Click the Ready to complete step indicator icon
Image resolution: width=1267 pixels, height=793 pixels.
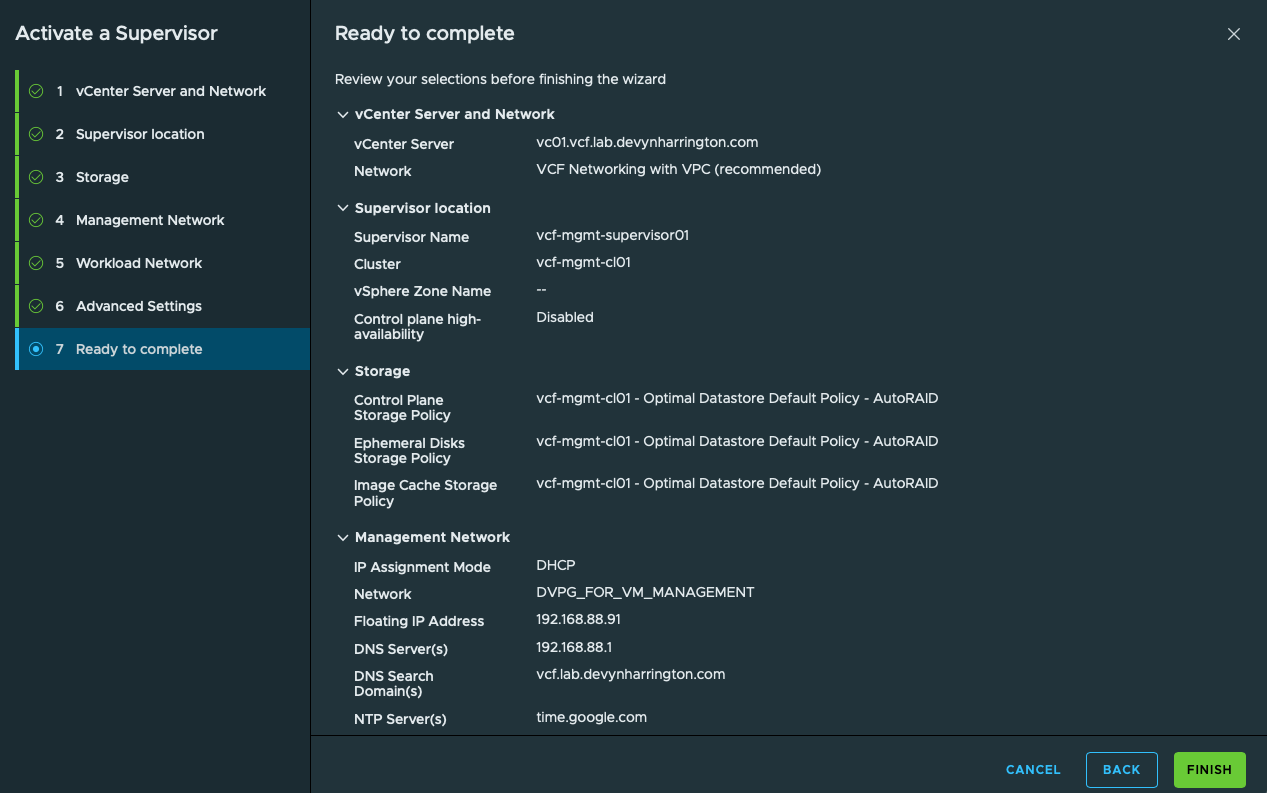point(36,349)
